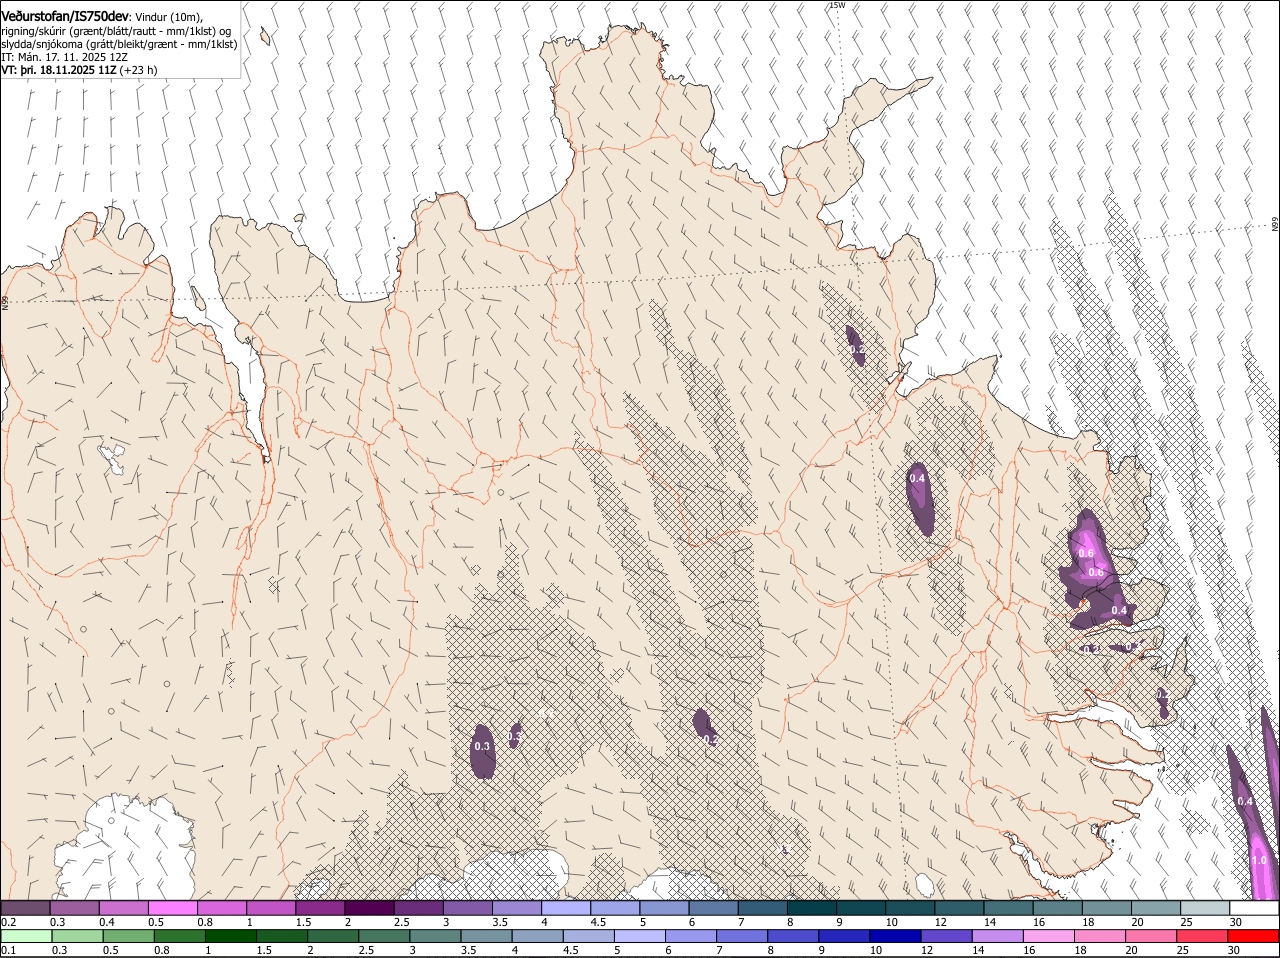Viewport: 1280px width, 958px height.
Task: Click the 0.4 label just below the 0.6 labels
Action: tap(1119, 610)
